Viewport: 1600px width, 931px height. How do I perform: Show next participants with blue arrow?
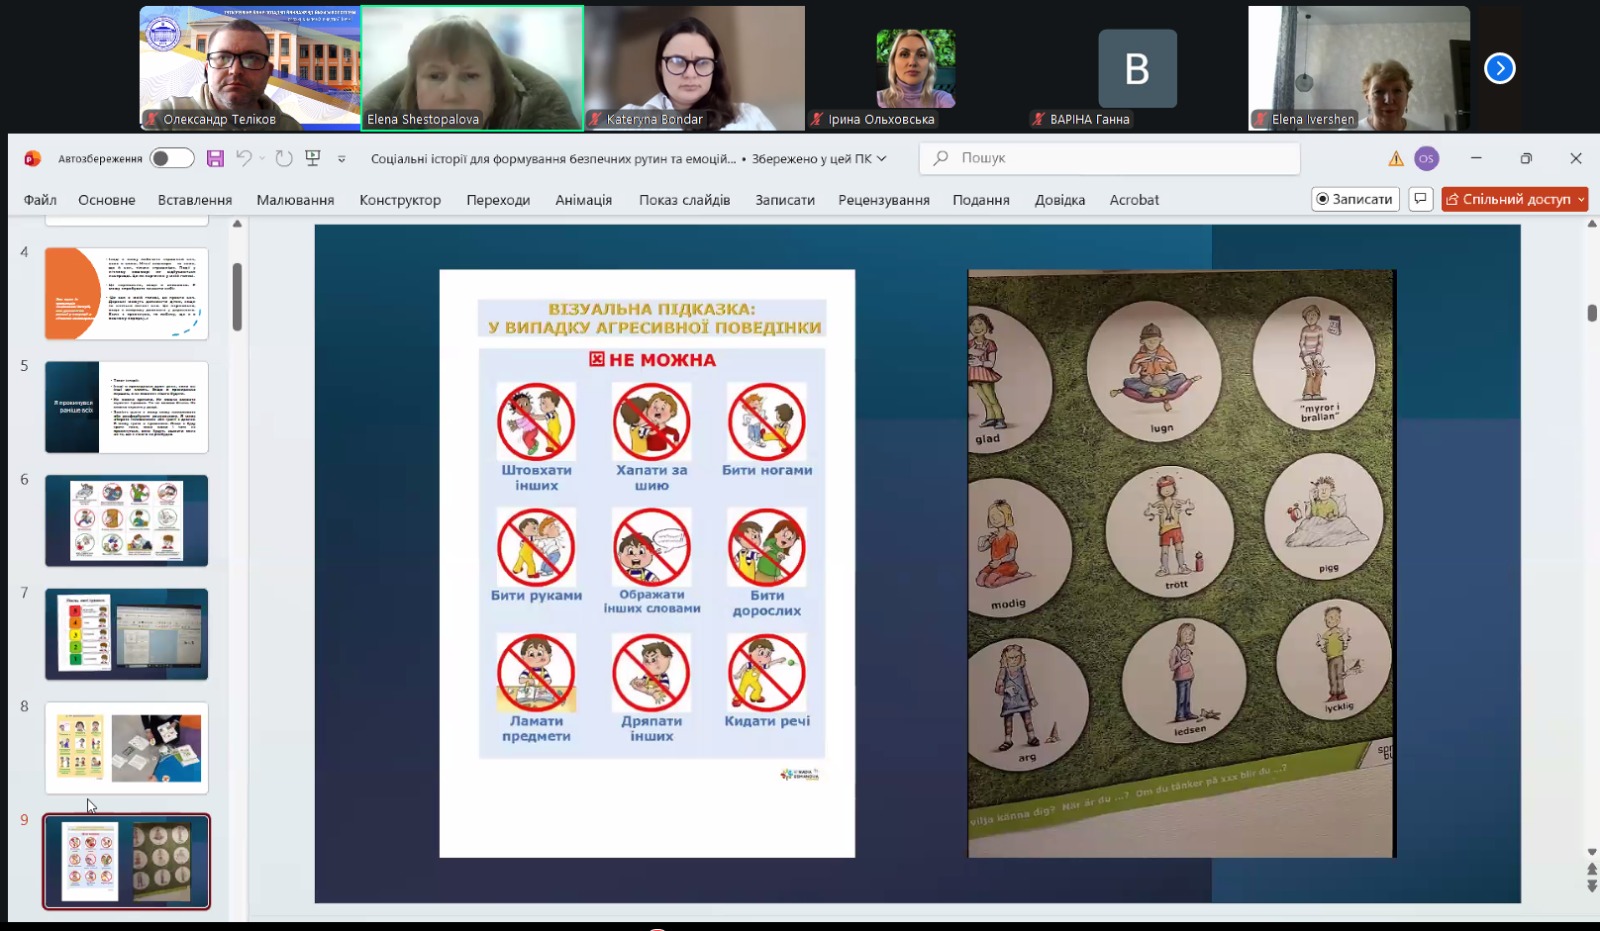point(1499,68)
